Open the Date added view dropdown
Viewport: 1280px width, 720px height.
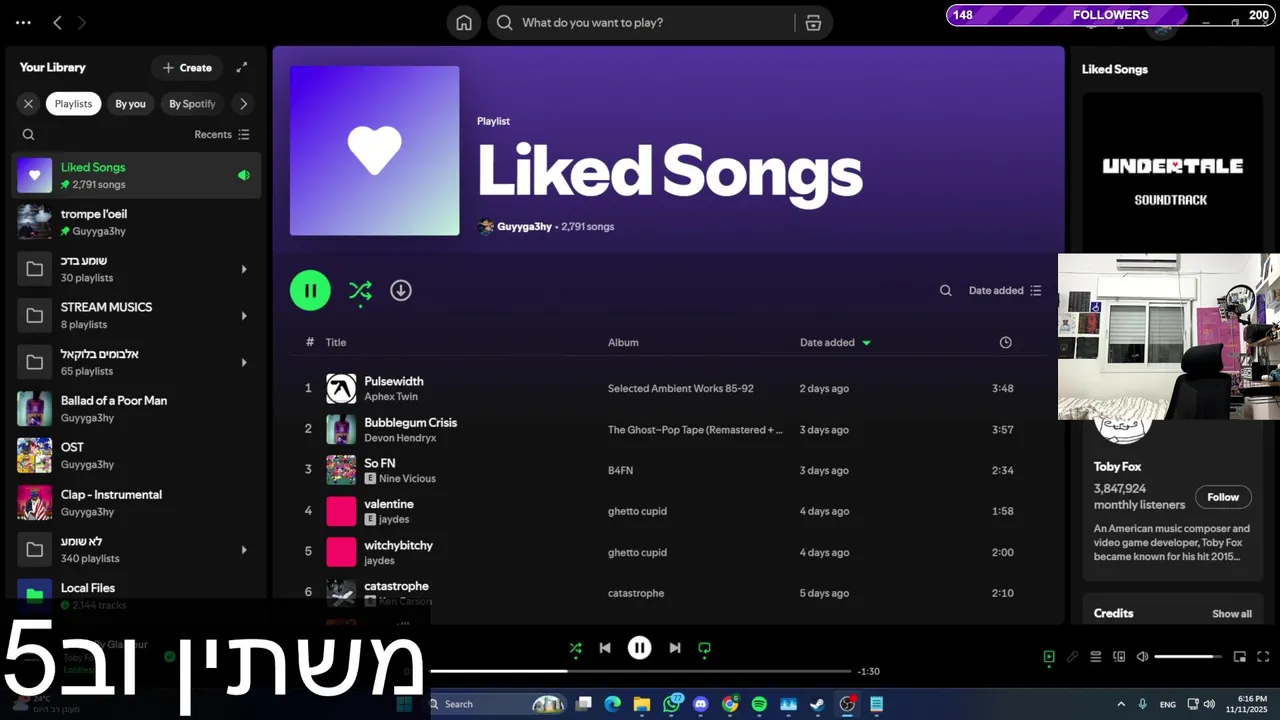coord(1005,290)
